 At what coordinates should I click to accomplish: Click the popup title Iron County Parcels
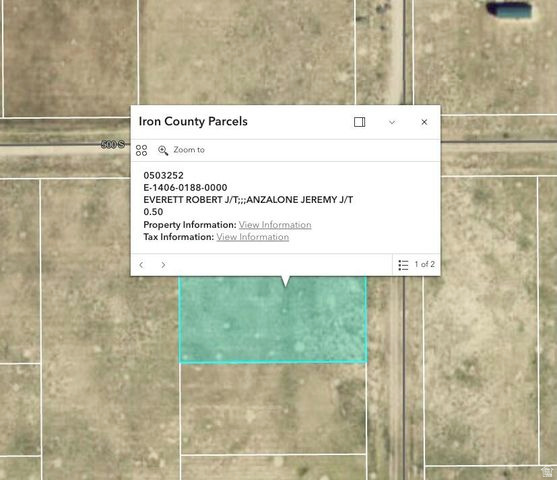pos(193,122)
